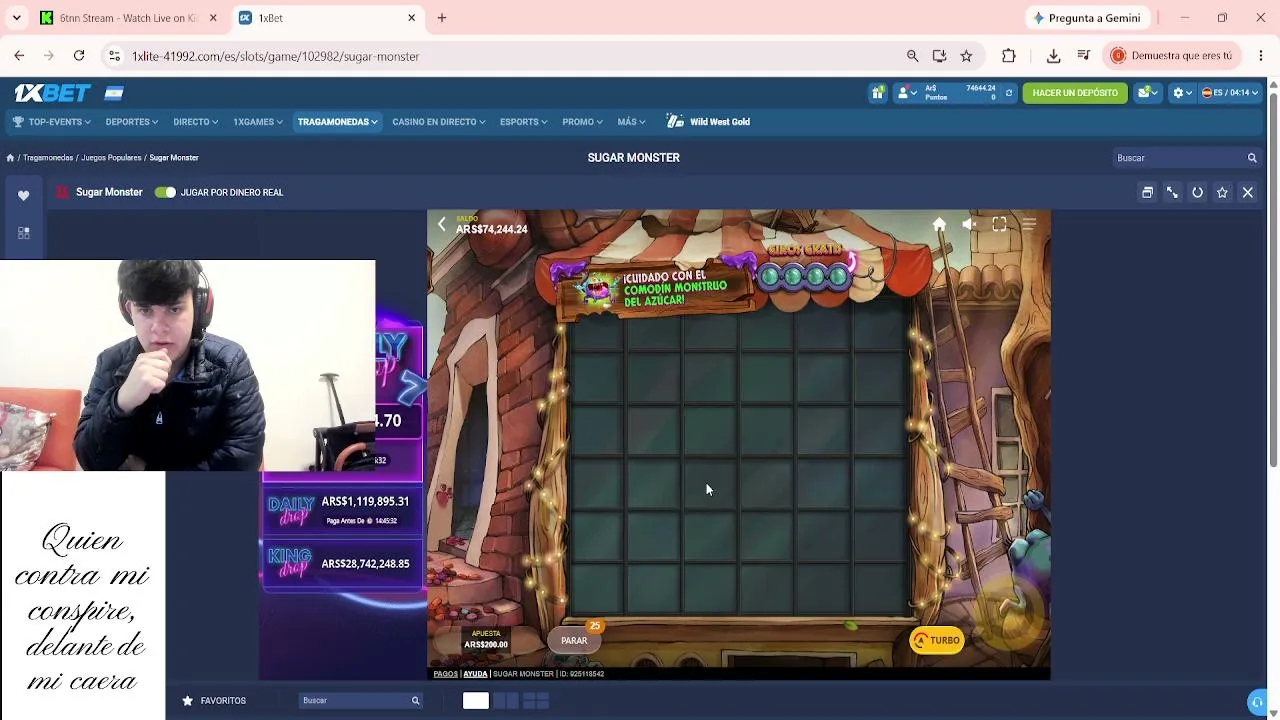Click the 1XBET logo
The image size is (1280, 720).
click(52, 93)
